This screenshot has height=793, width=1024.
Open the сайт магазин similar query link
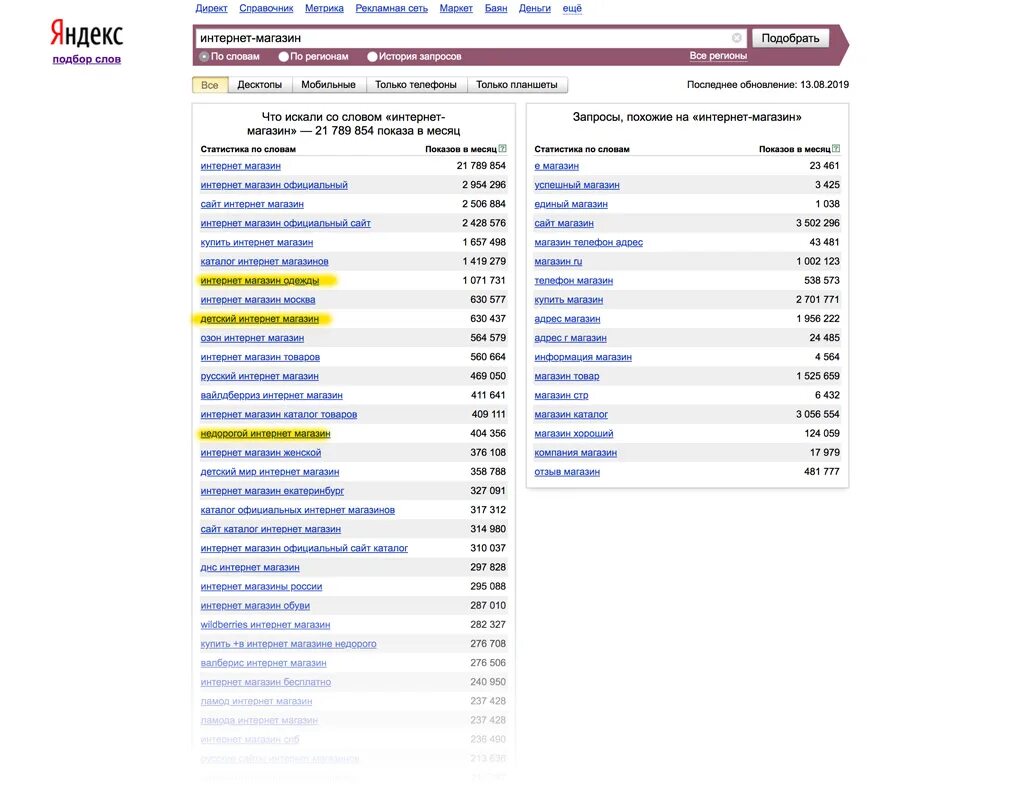point(564,223)
